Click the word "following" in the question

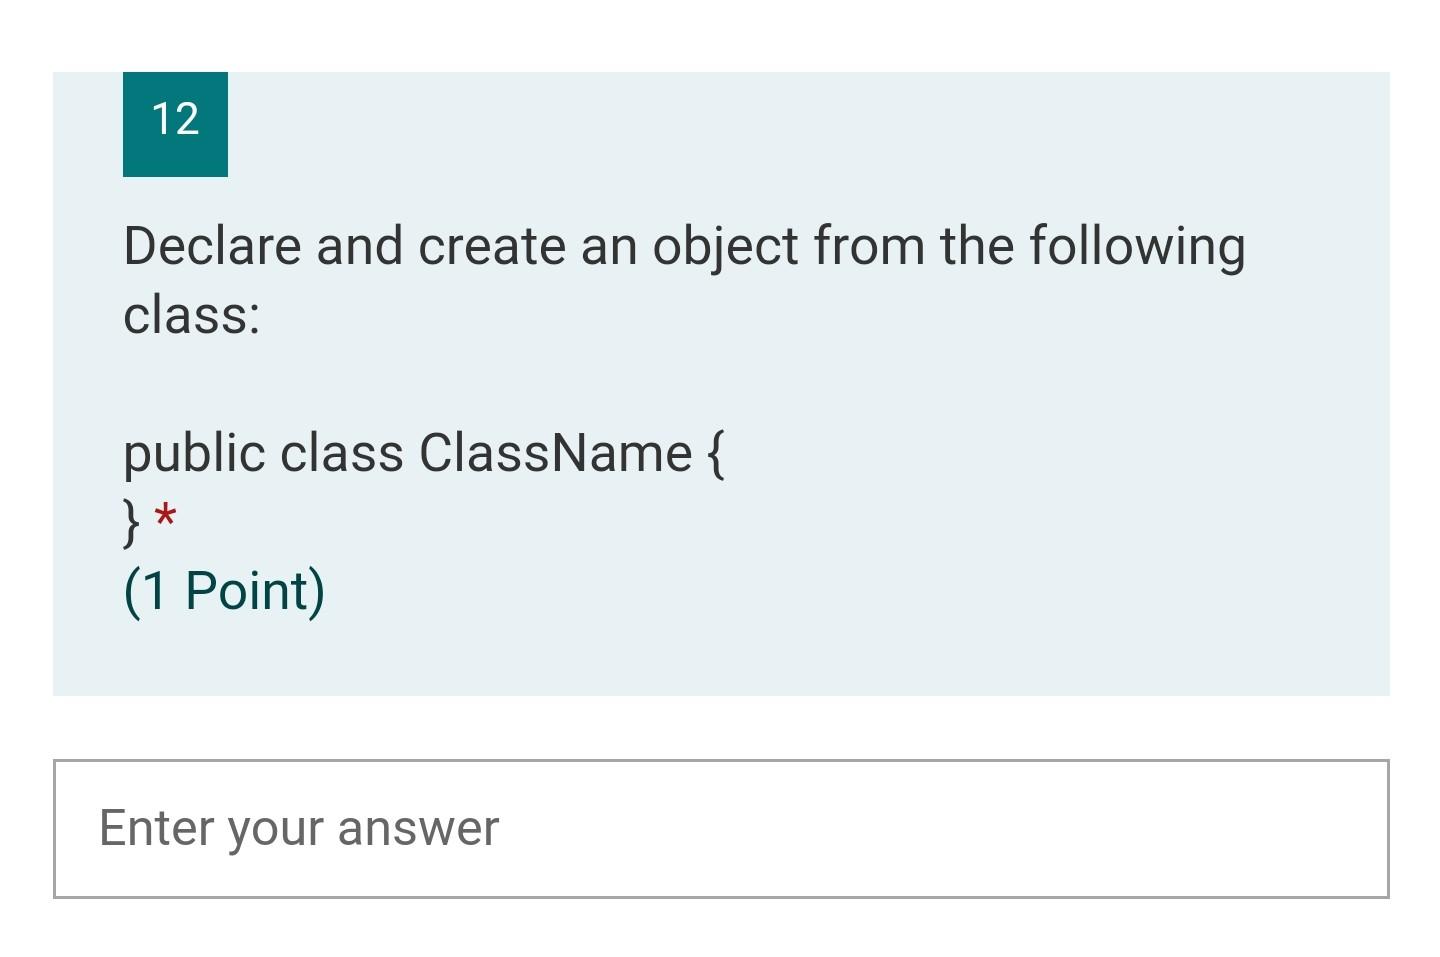coord(1137,248)
